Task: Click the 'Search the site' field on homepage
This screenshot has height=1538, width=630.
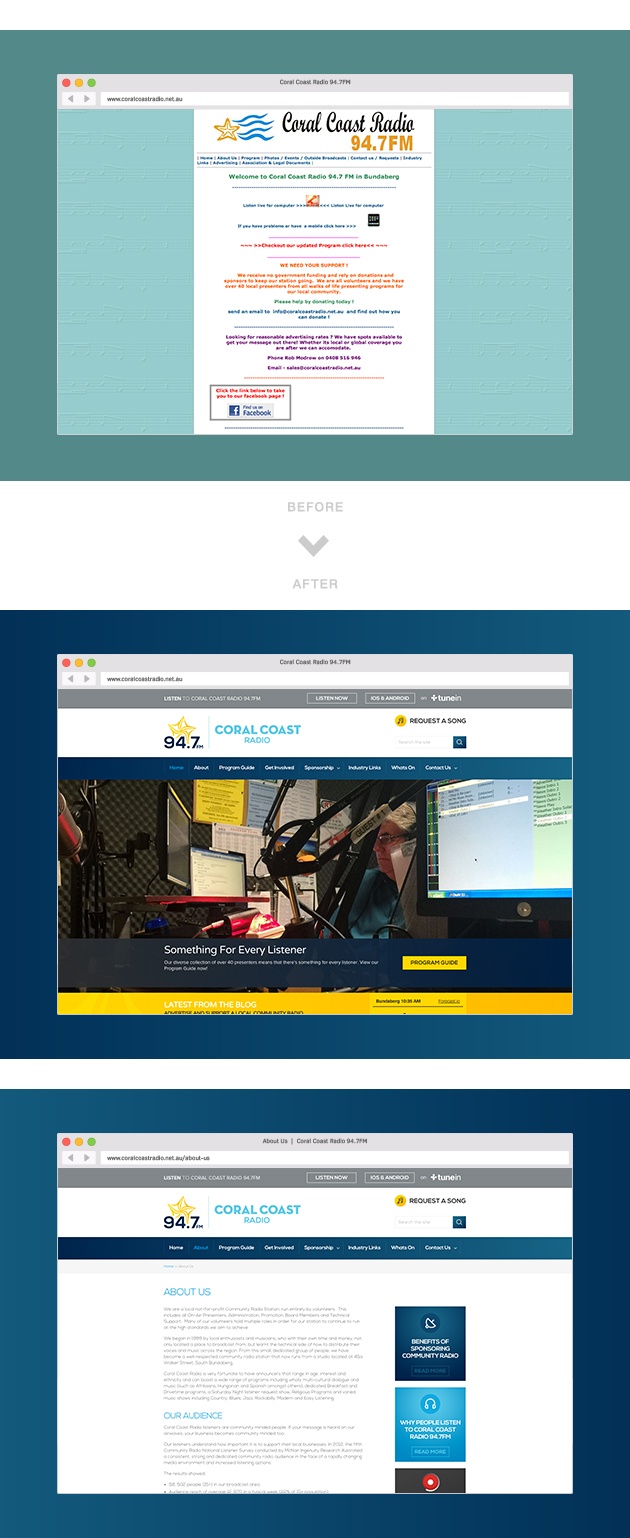Action: [x=424, y=742]
